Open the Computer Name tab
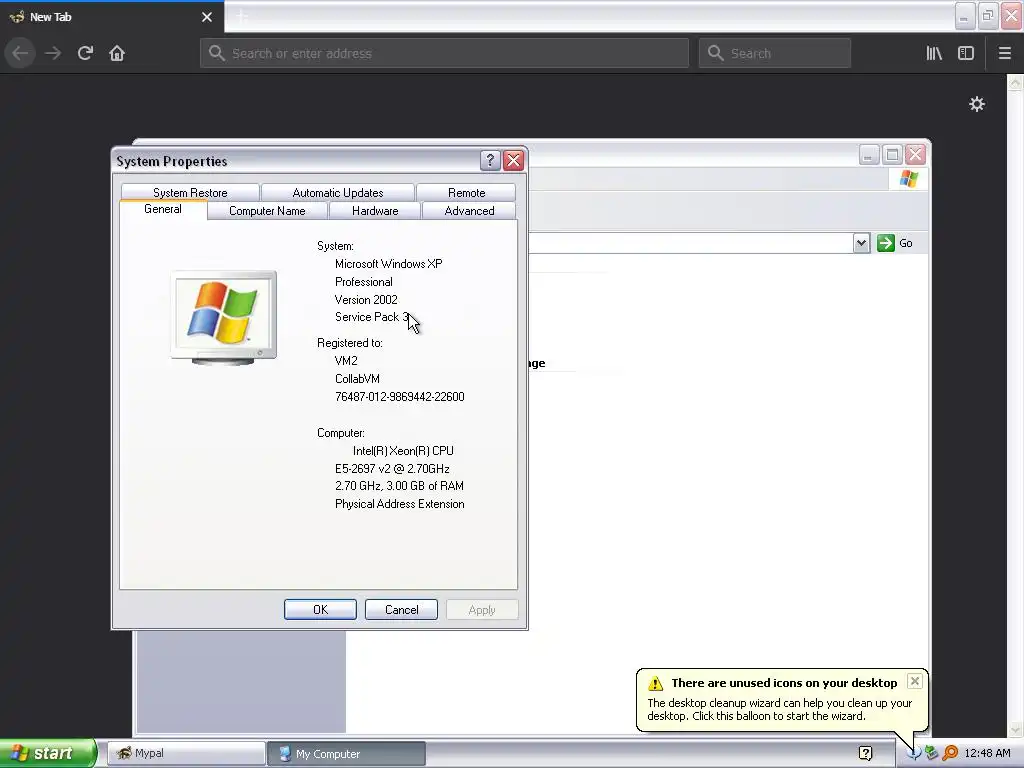The width and height of the screenshot is (1024, 768). click(x=267, y=211)
